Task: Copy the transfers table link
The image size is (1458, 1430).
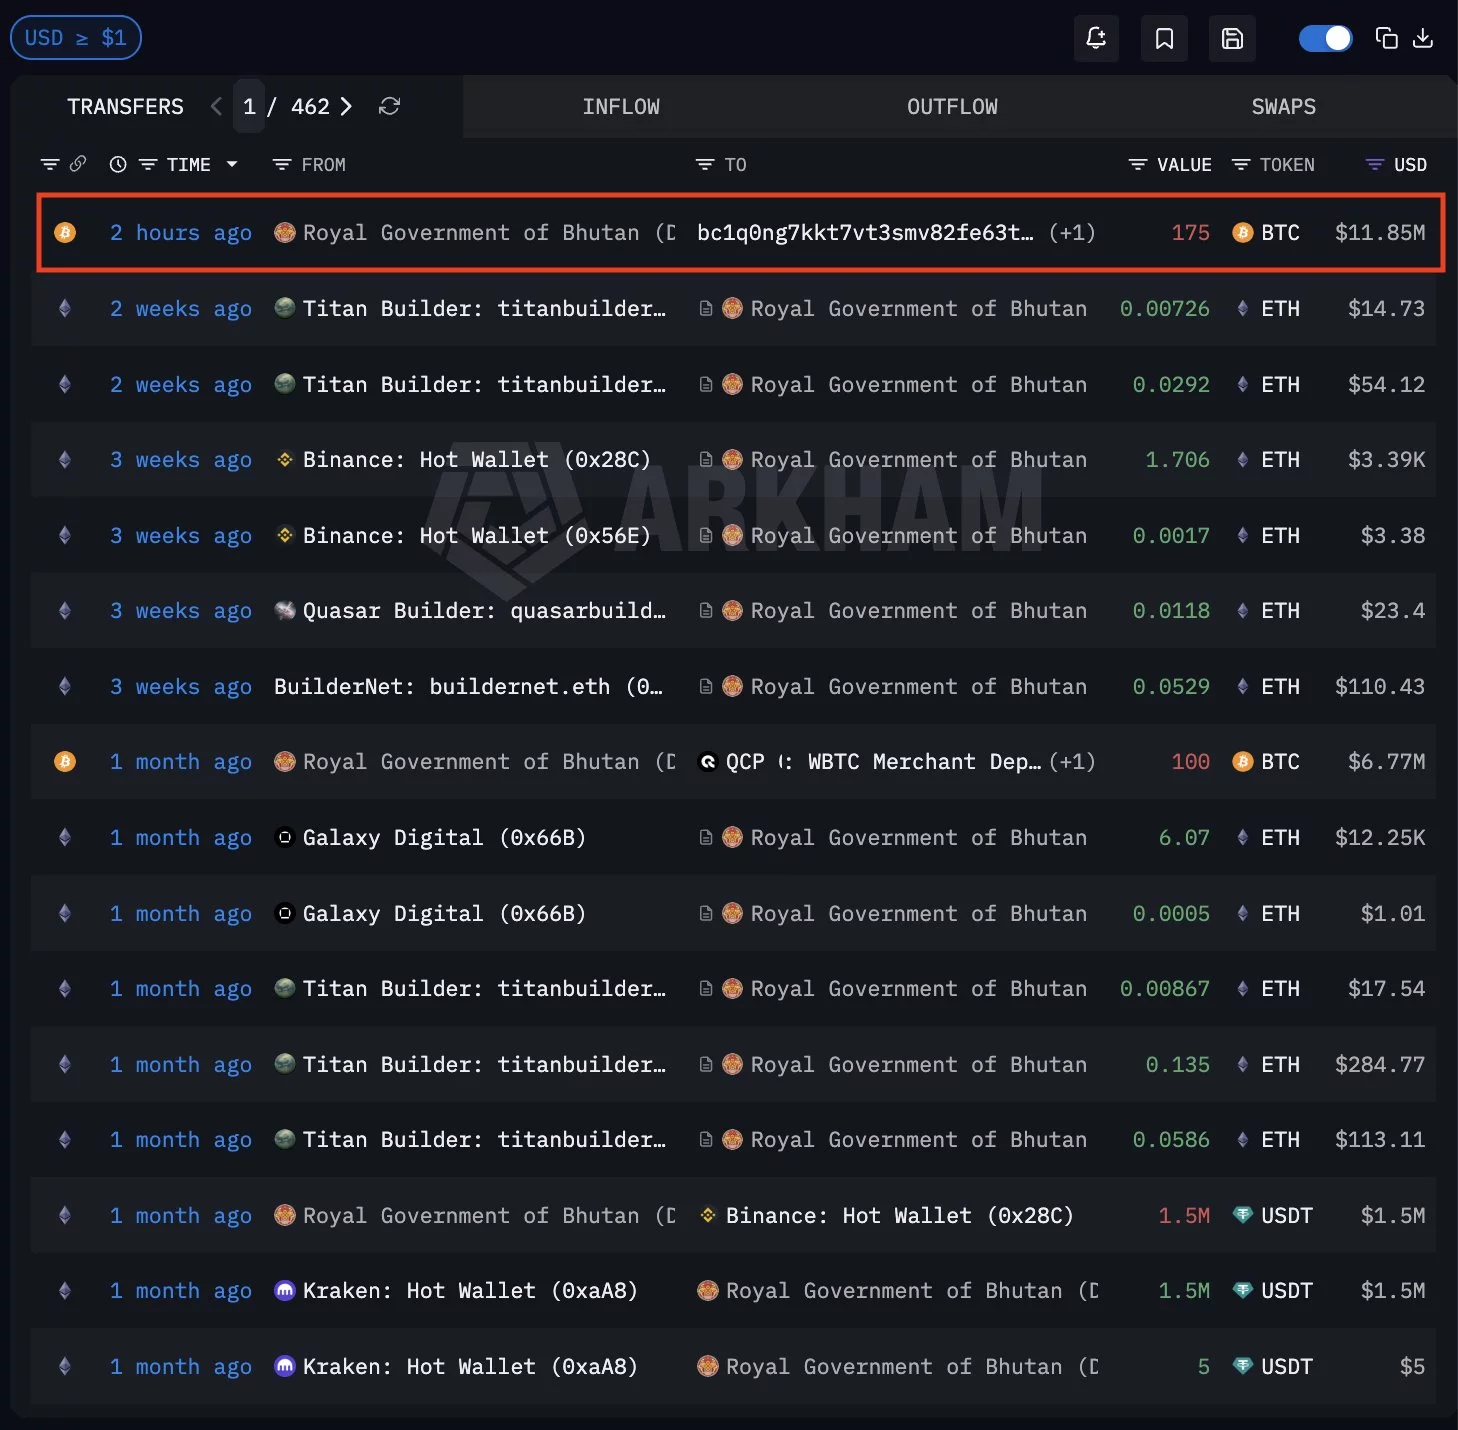Action: 1387,38
